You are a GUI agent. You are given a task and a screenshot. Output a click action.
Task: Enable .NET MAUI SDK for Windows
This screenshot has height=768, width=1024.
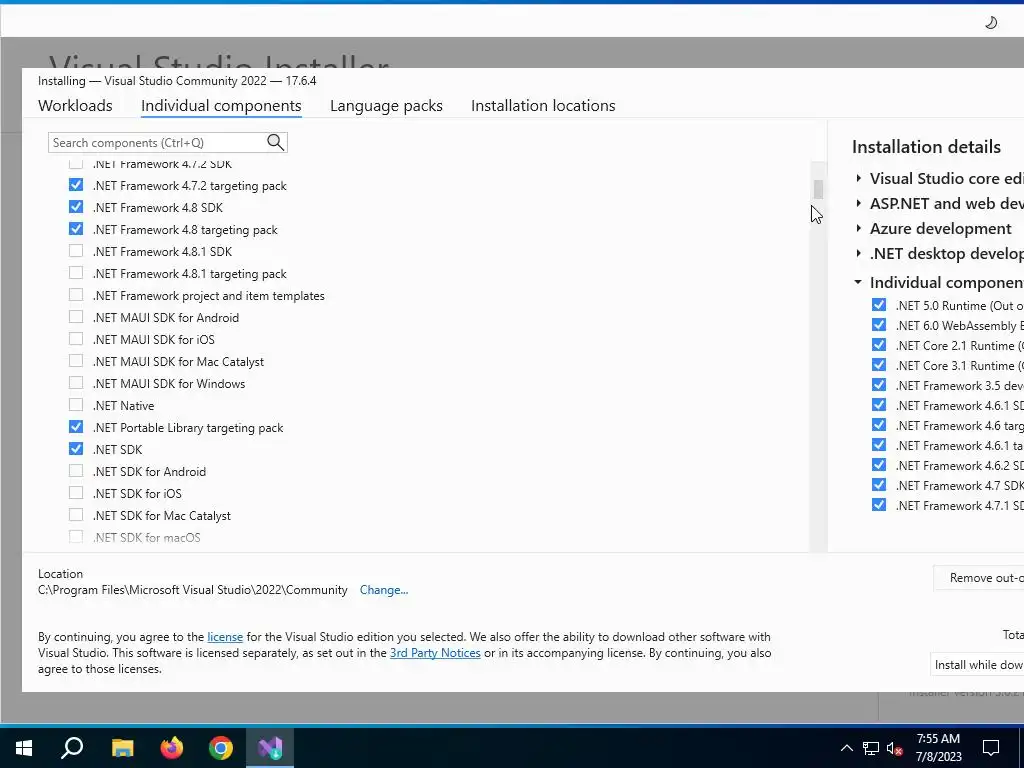tap(76, 383)
